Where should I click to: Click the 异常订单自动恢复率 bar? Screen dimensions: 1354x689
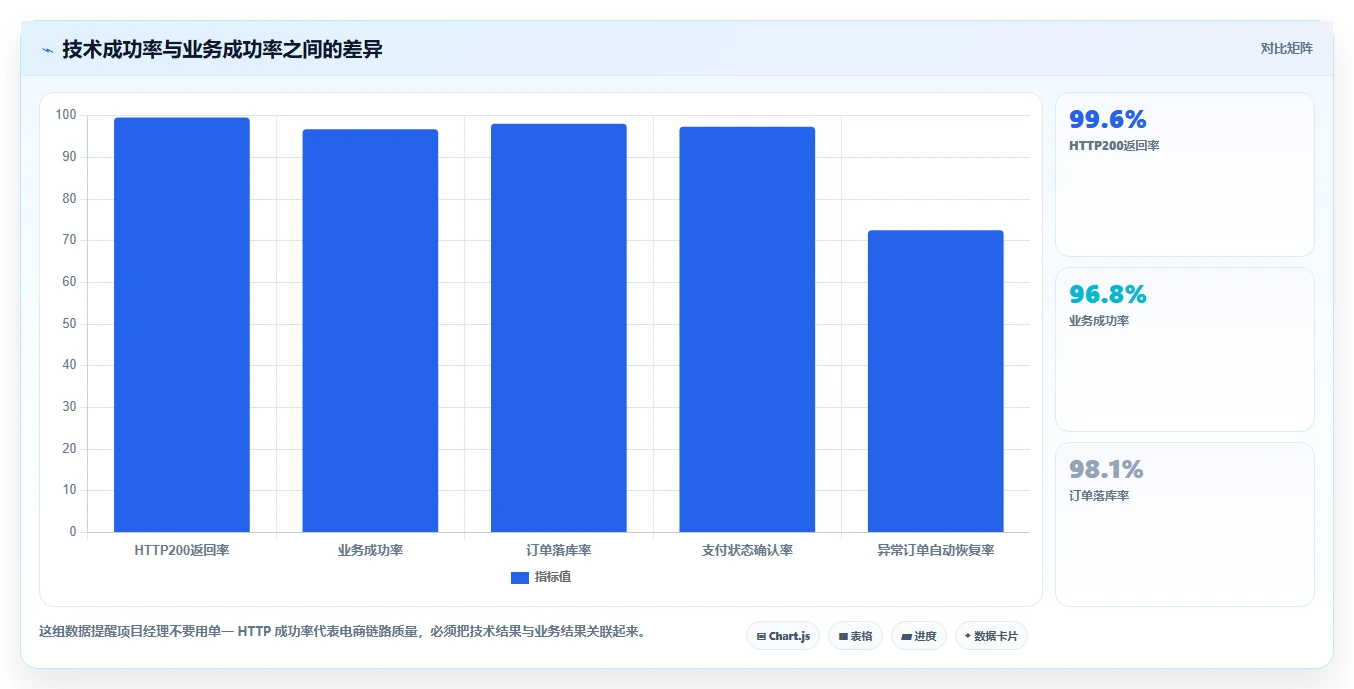pyautogui.click(x=935, y=381)
